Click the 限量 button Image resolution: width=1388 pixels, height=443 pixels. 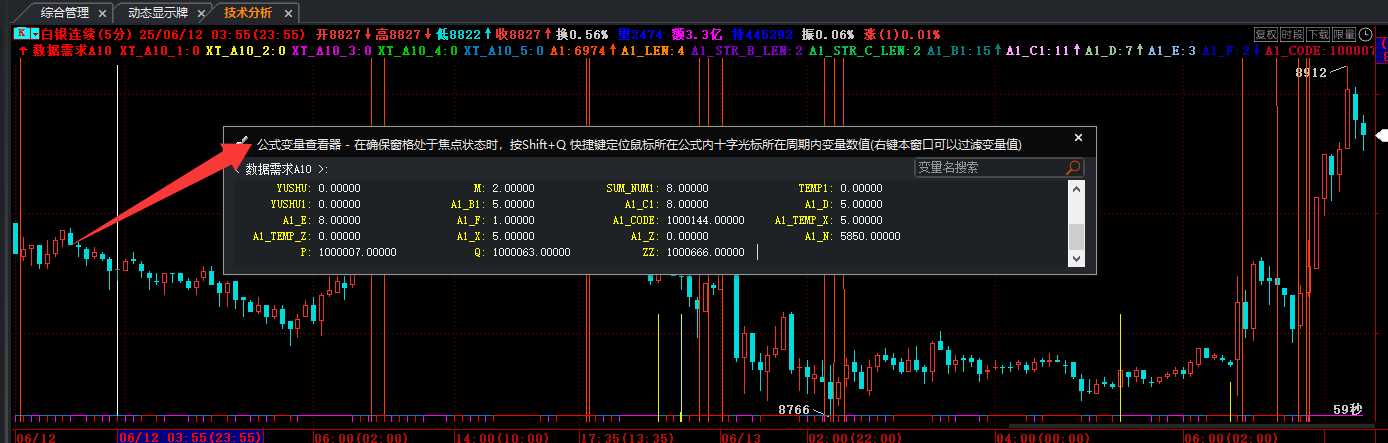pyautogui.click(x=1344, y=34)
